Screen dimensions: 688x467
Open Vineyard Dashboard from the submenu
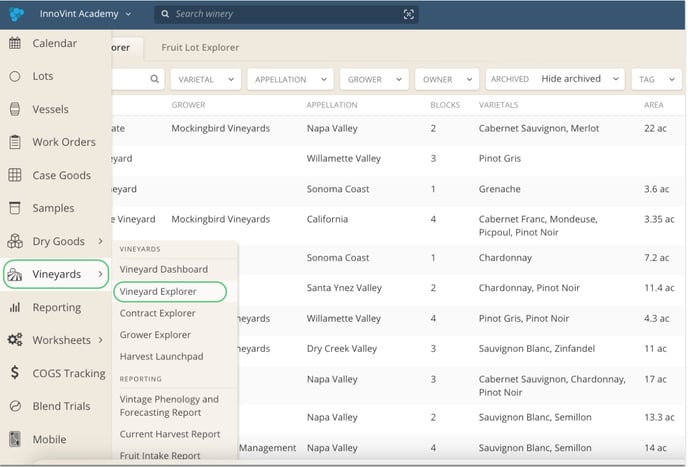click(164, 269)
